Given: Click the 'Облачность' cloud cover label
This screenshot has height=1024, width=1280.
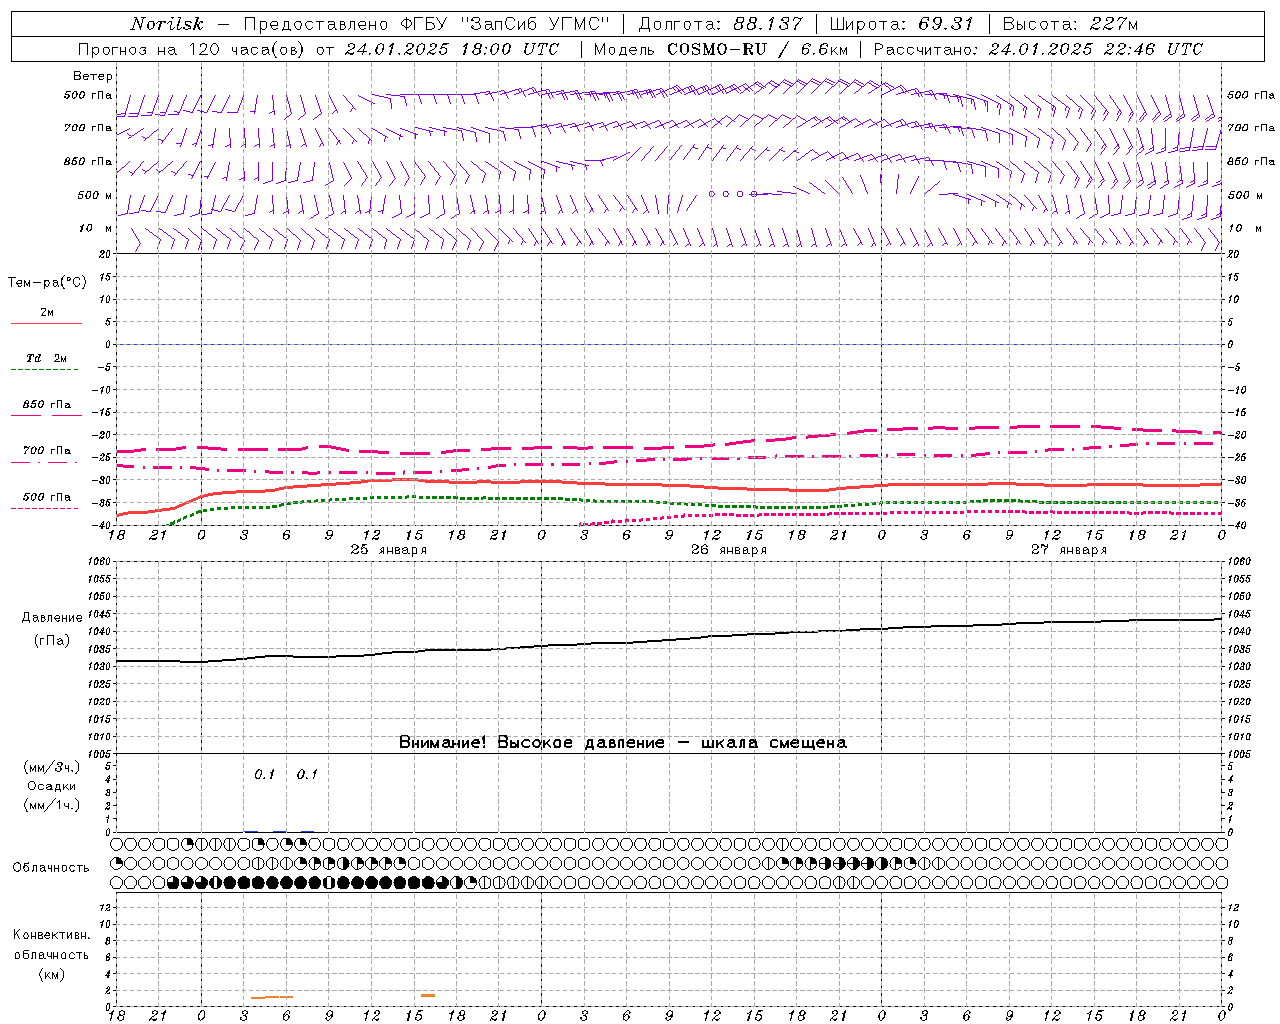Looking at the screenshot, I should 51,868.
